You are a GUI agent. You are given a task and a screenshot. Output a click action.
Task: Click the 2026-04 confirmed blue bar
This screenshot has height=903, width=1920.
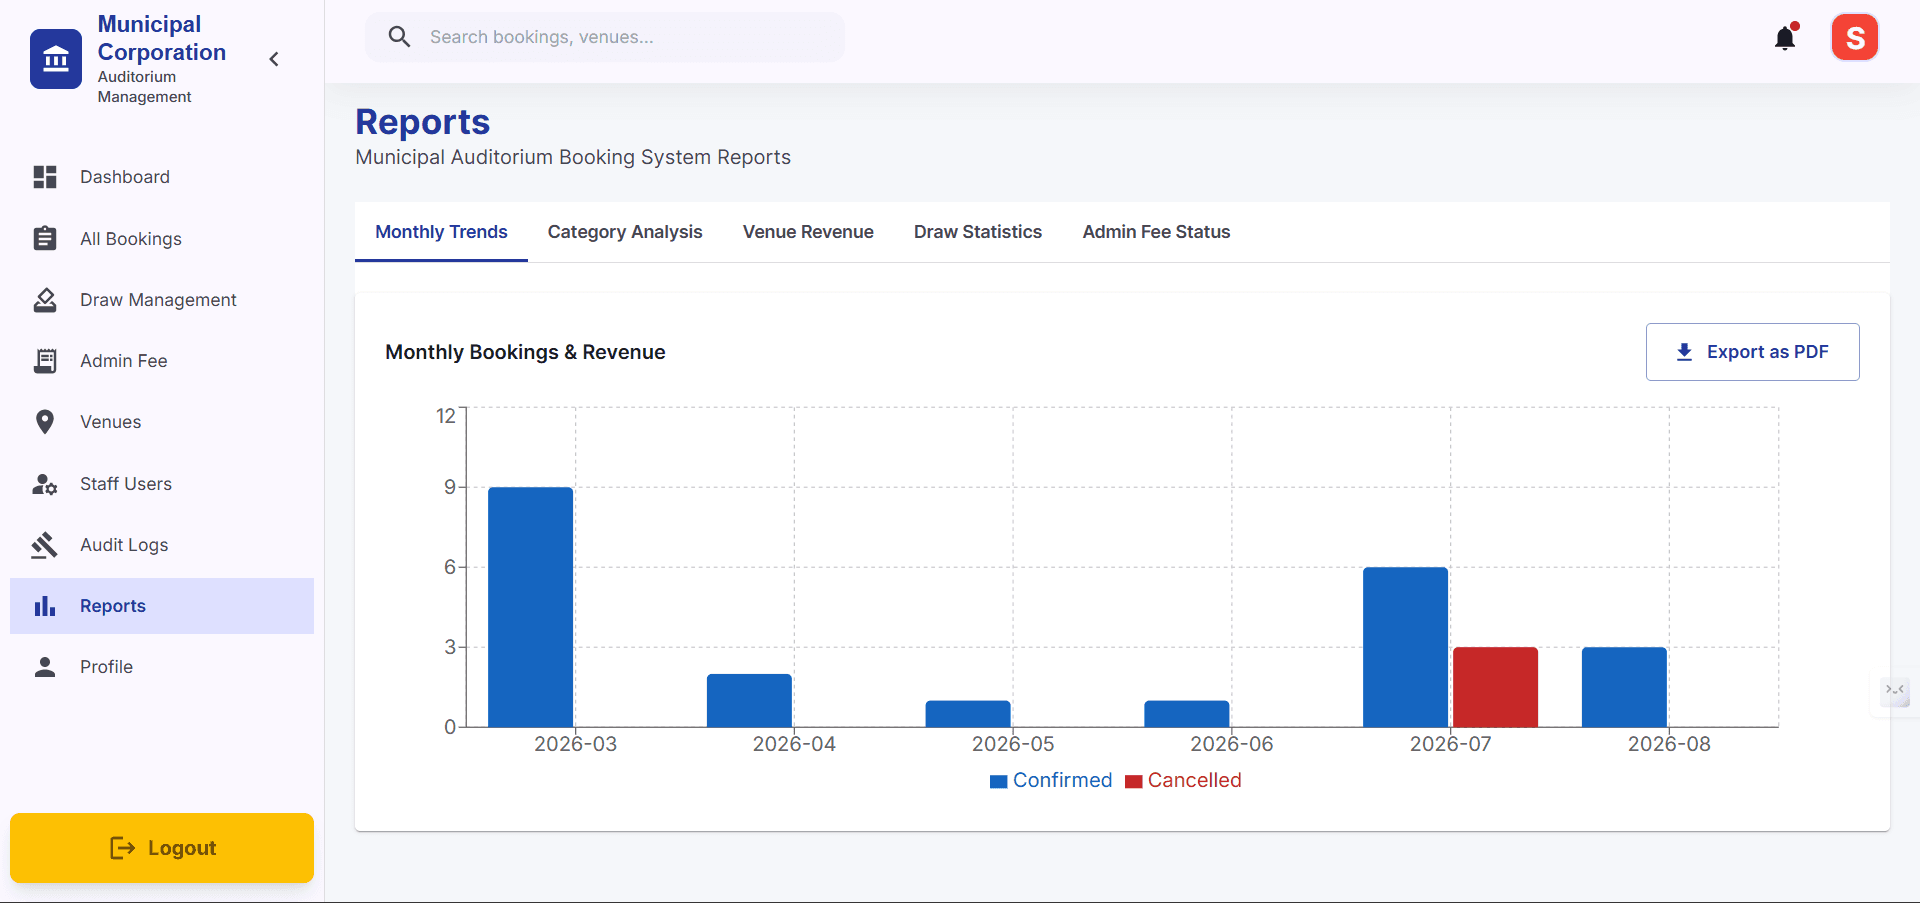point(749,701)
